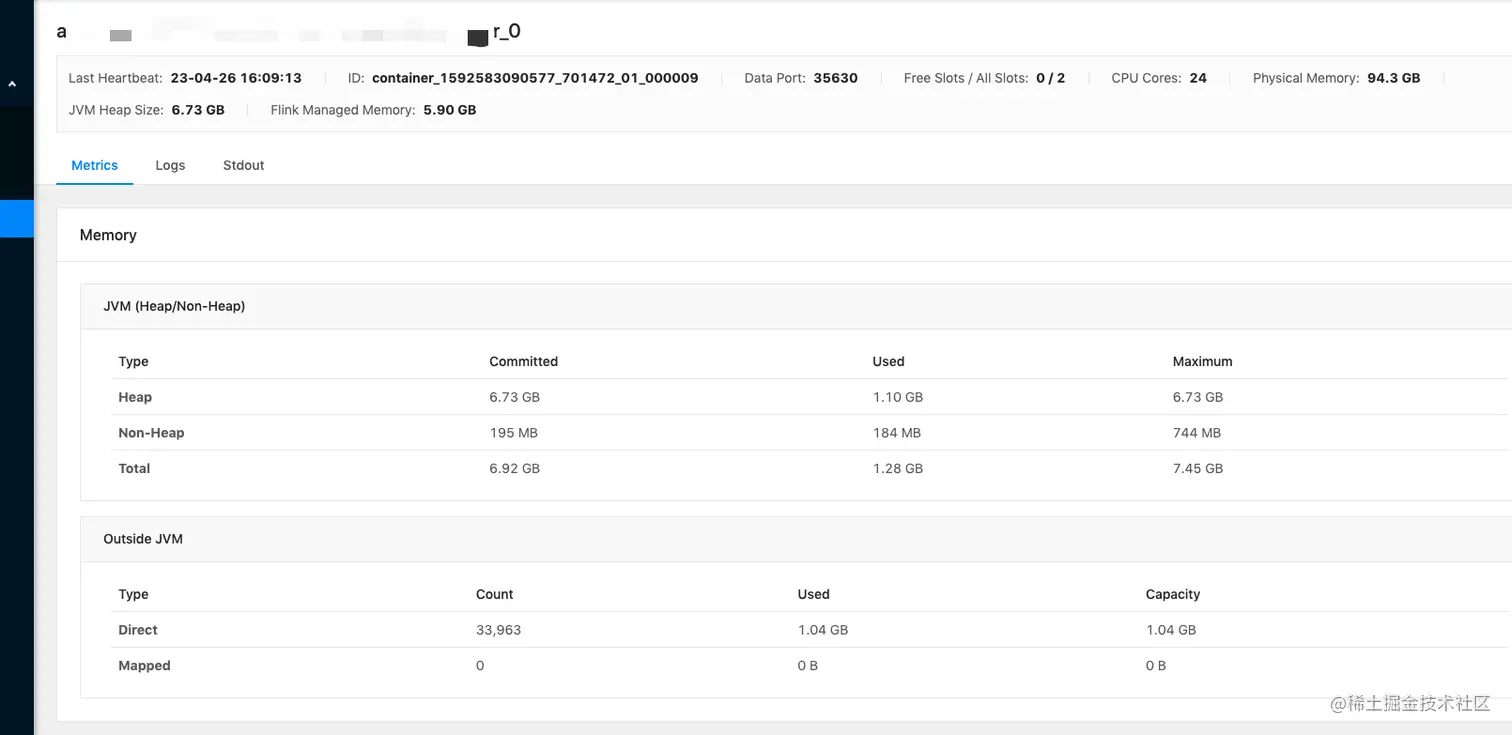Select the Heap row label
Screen dimensions: 1512x735
point(135,397)
